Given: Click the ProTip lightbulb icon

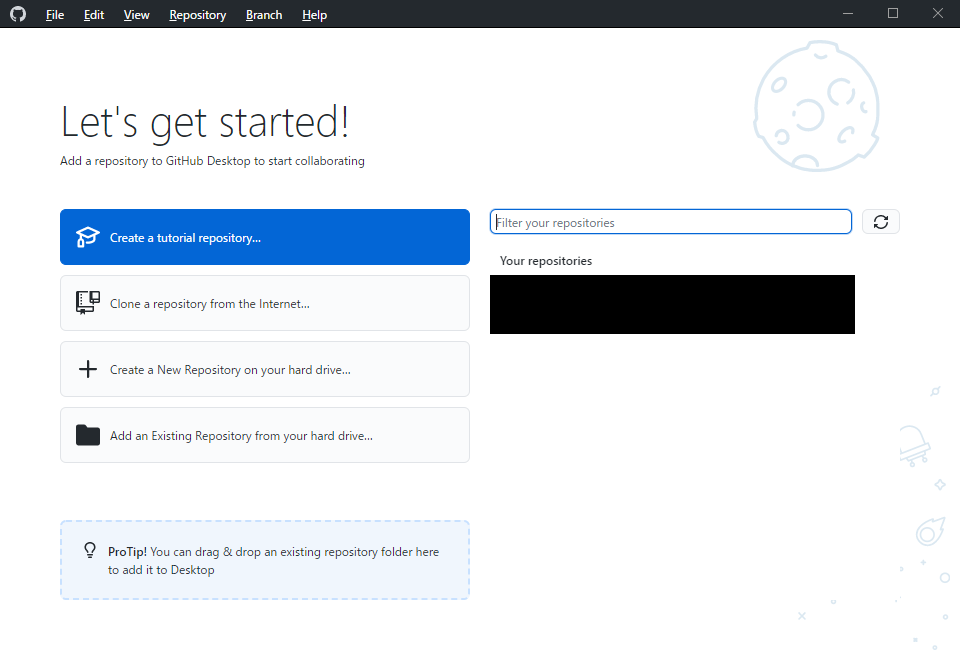Looking at the screenshot, I should tap(90, 550).
